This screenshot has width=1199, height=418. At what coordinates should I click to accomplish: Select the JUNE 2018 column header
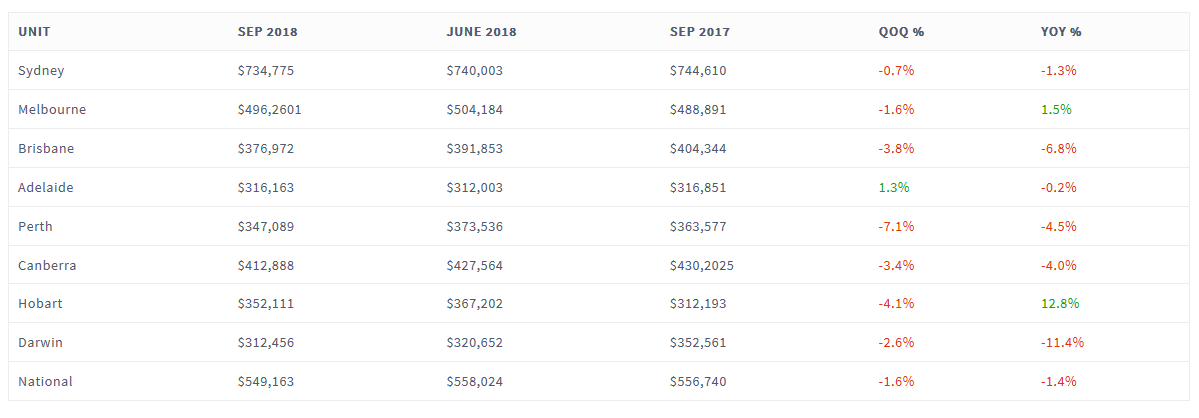coord(481,32)
